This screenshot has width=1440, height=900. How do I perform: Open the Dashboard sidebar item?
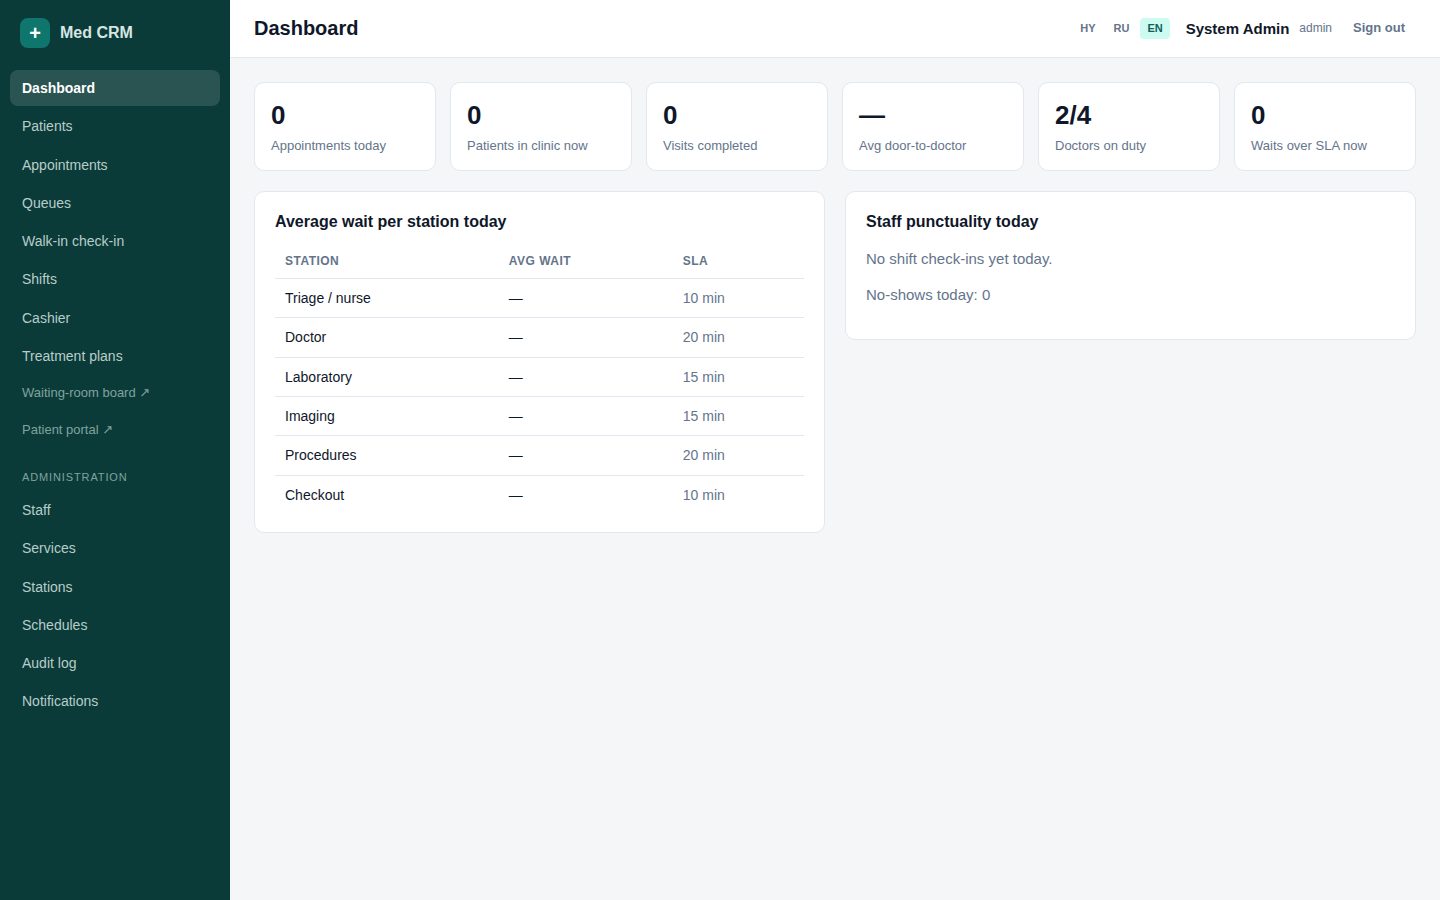click(115, 88)
